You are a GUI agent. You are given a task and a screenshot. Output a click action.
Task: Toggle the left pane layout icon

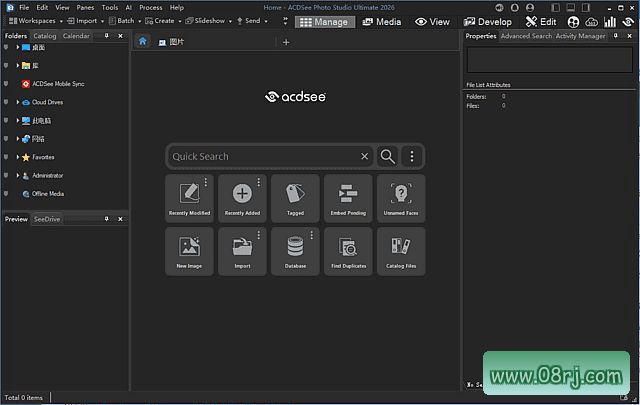pyautogui.click(x=556, y=7)
